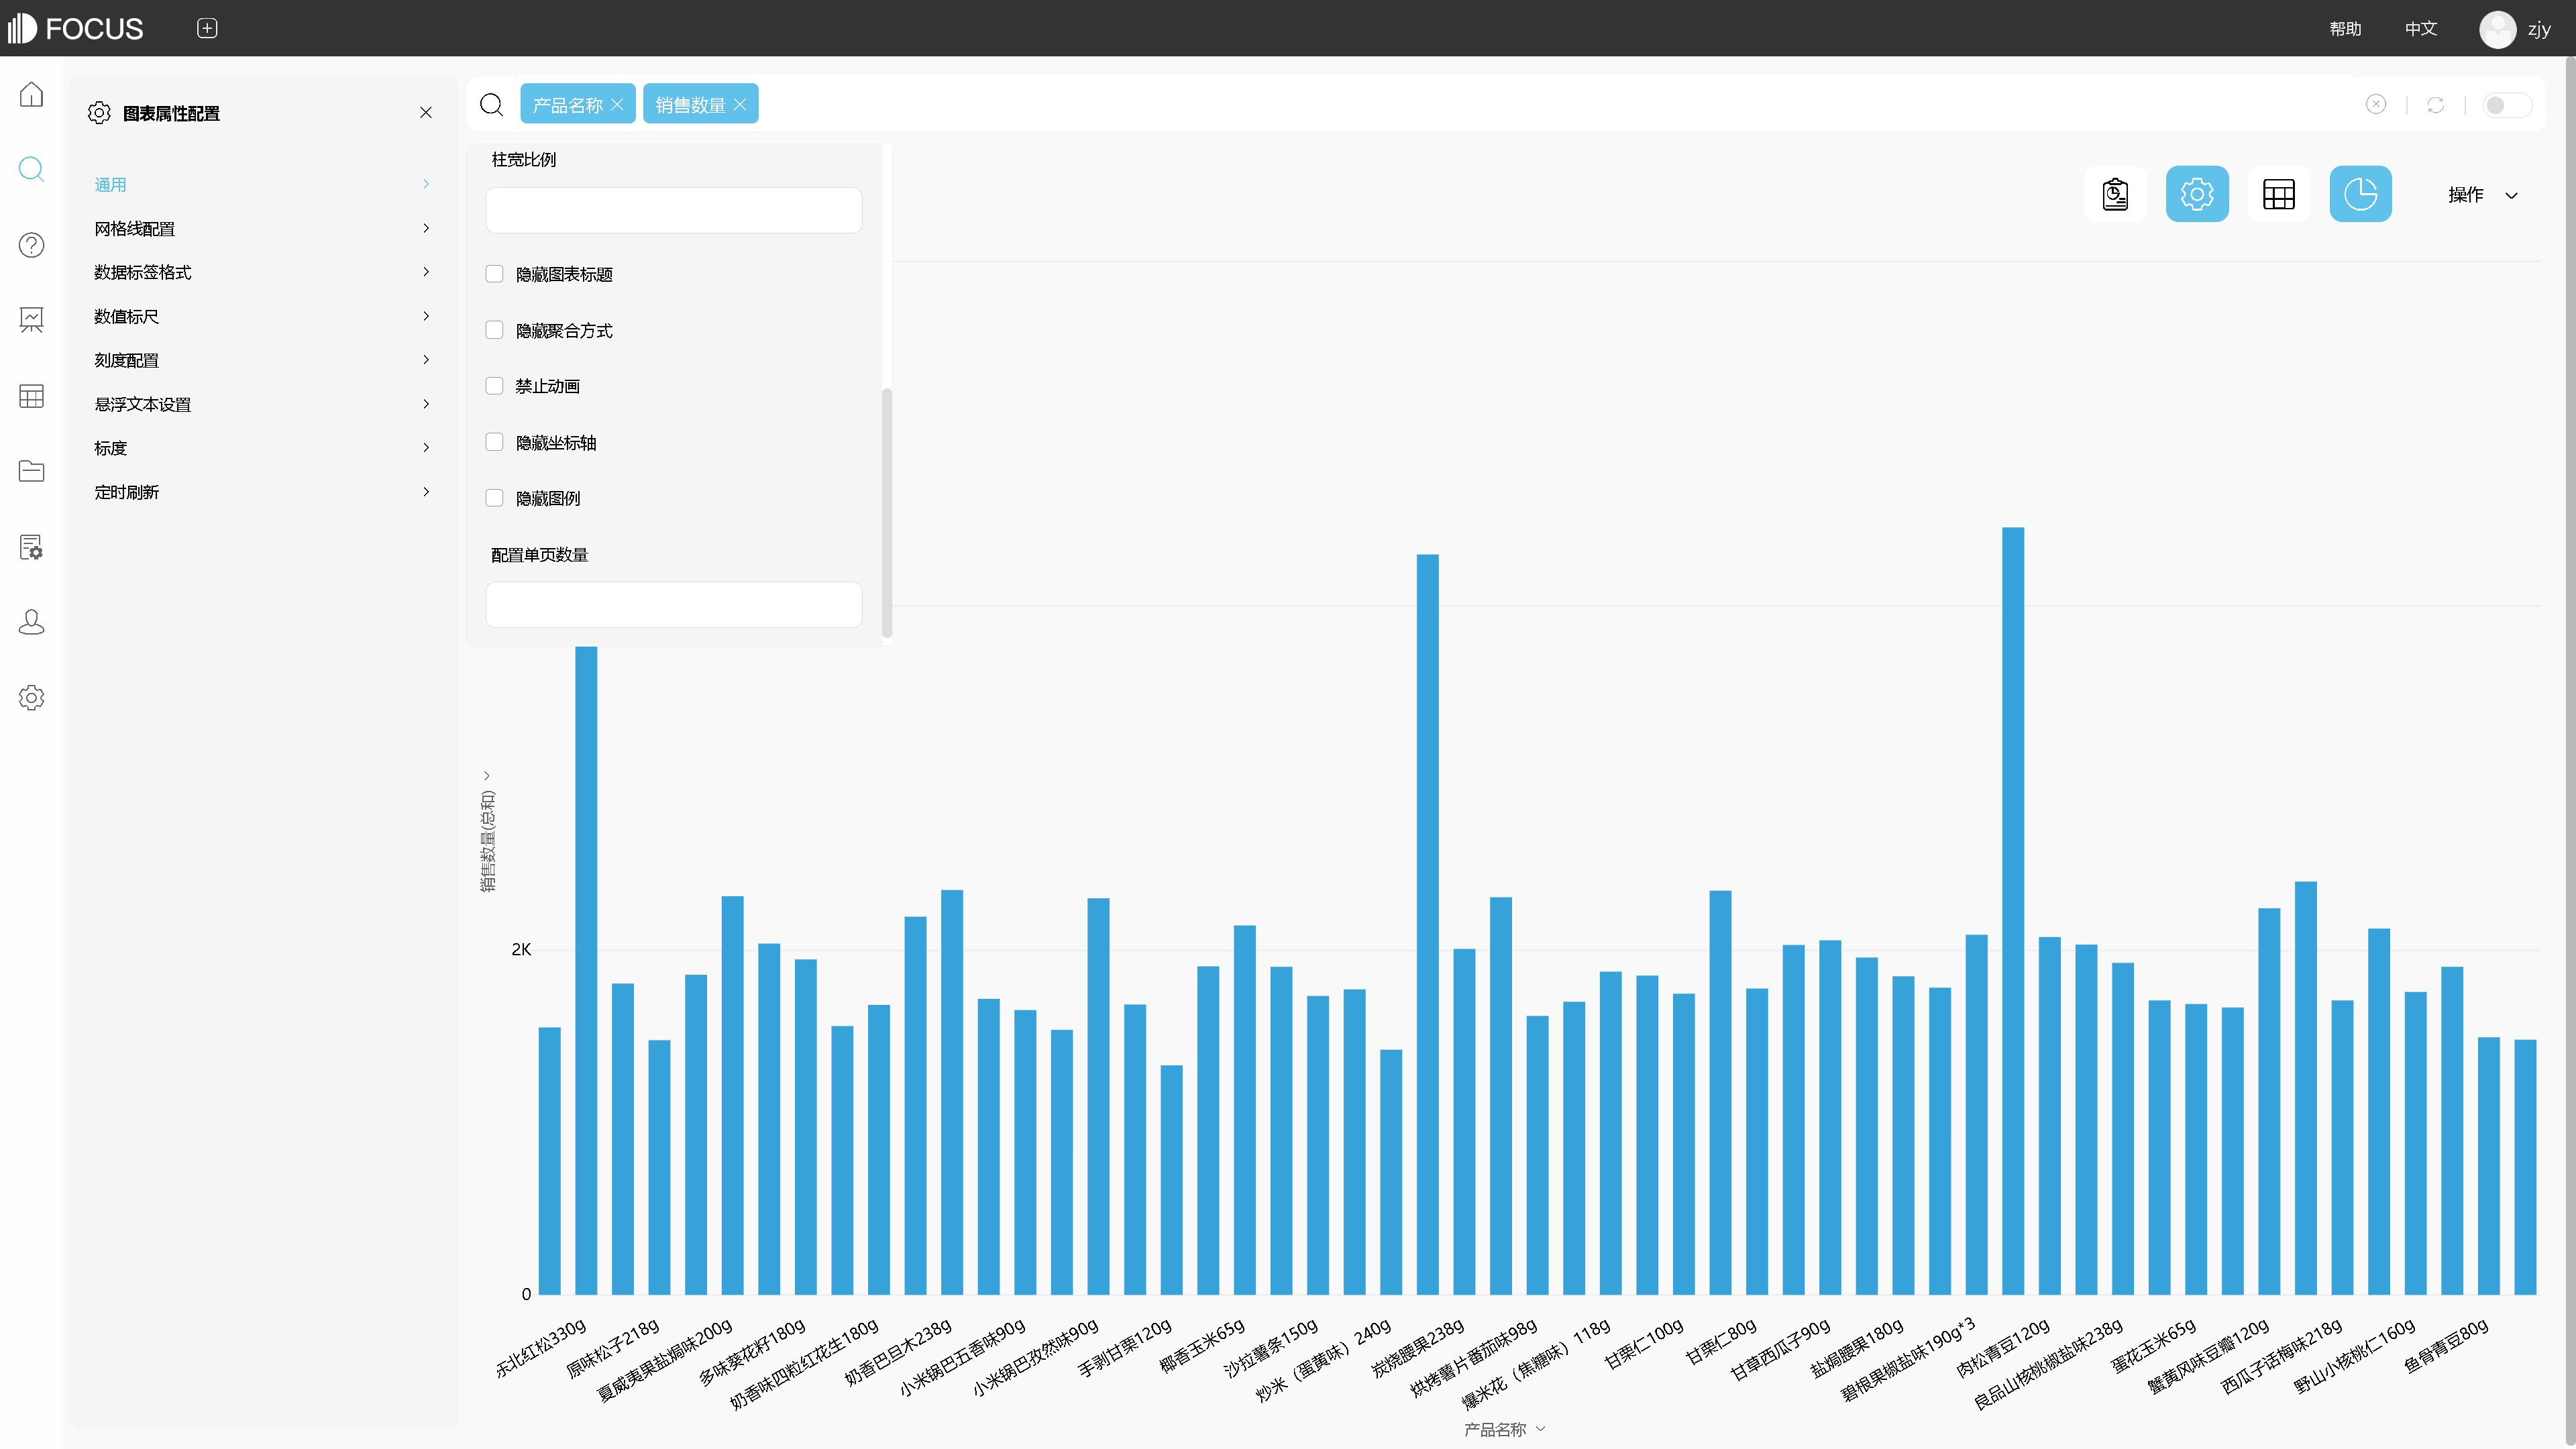
Task: Click the 配置单页数量 input field
Action: (x=673, y=605)
